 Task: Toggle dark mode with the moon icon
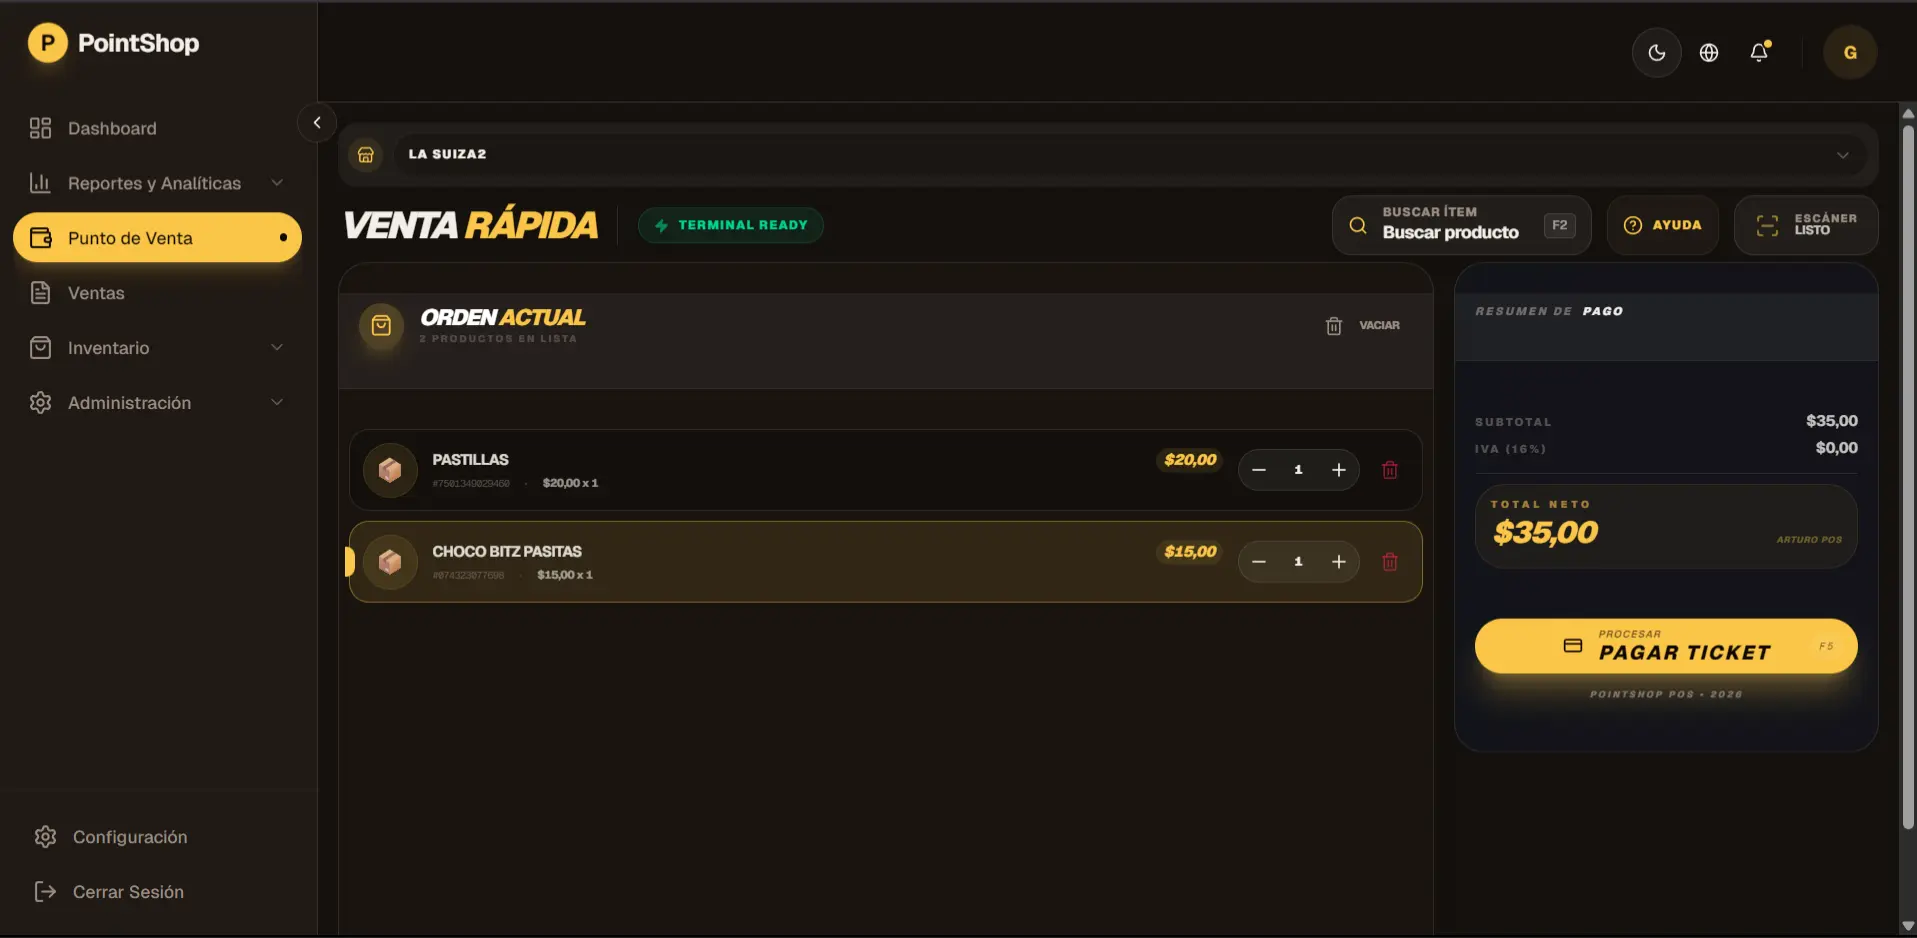(1656, 53)
